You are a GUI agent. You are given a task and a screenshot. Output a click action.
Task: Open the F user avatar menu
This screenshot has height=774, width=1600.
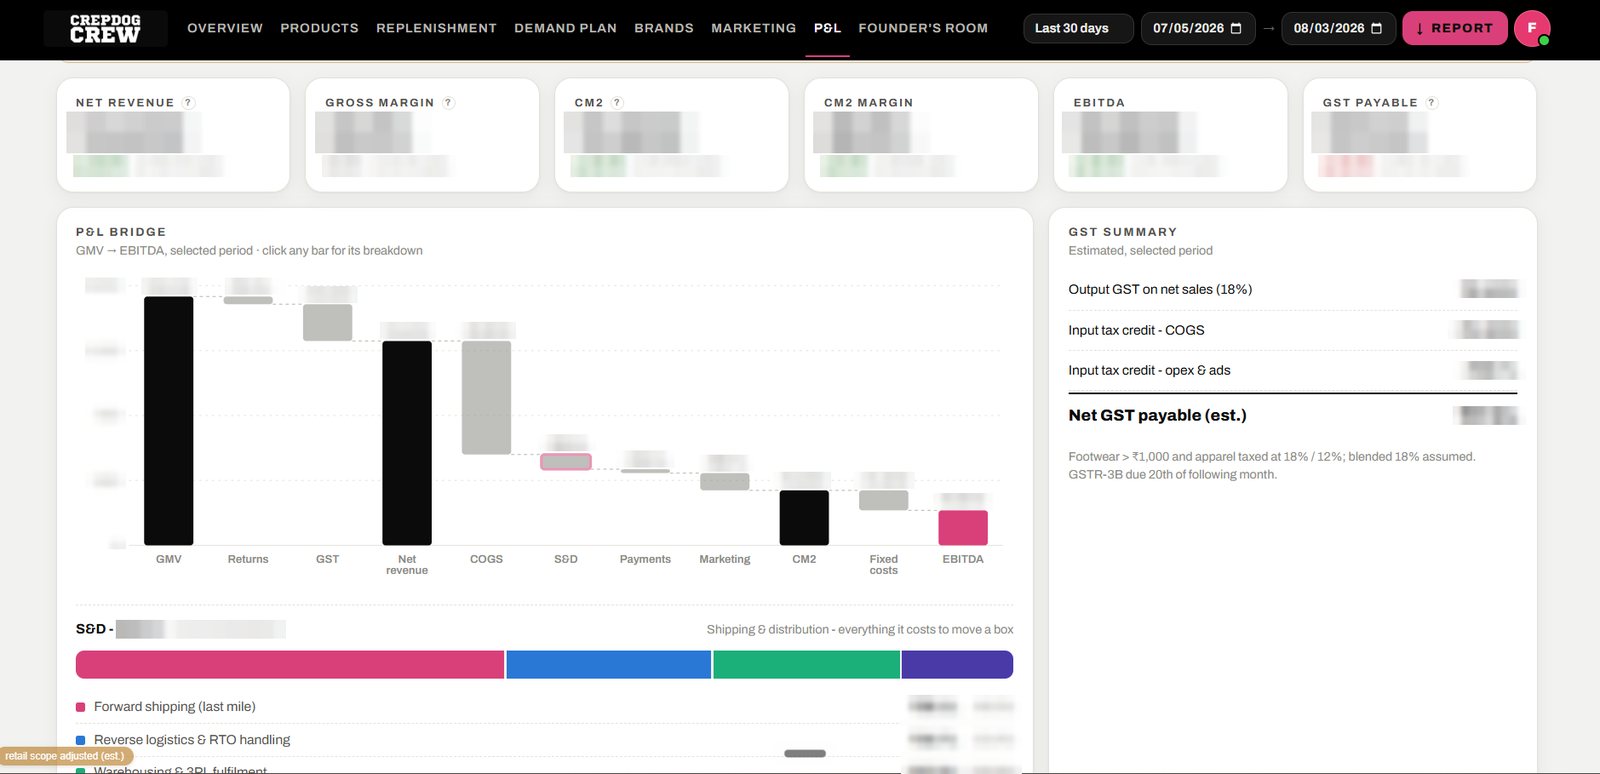1532,28
